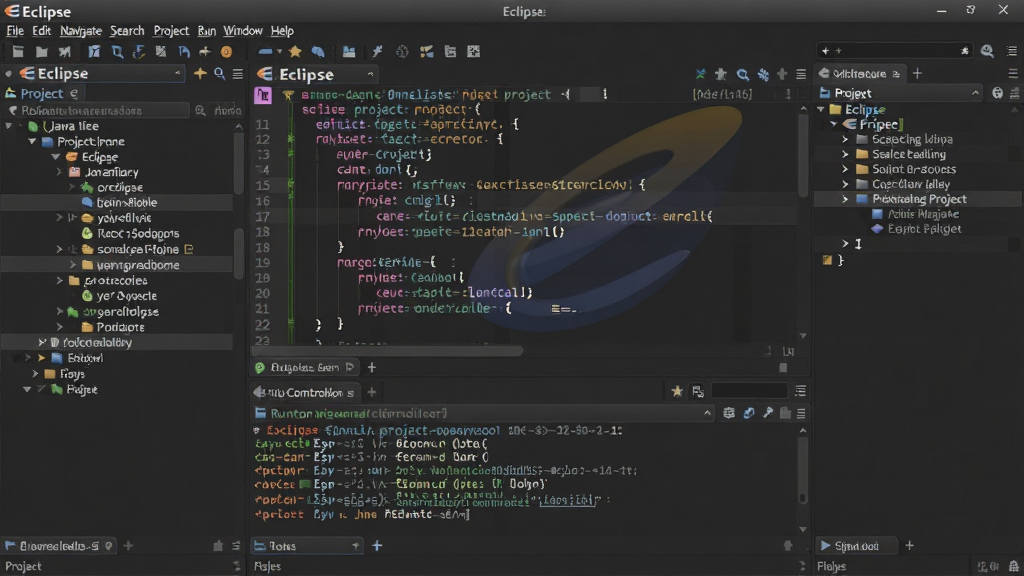Collapse the 'Project Irane' tree node
Viewport: 1024px width, 576px height.
point(32,141)
